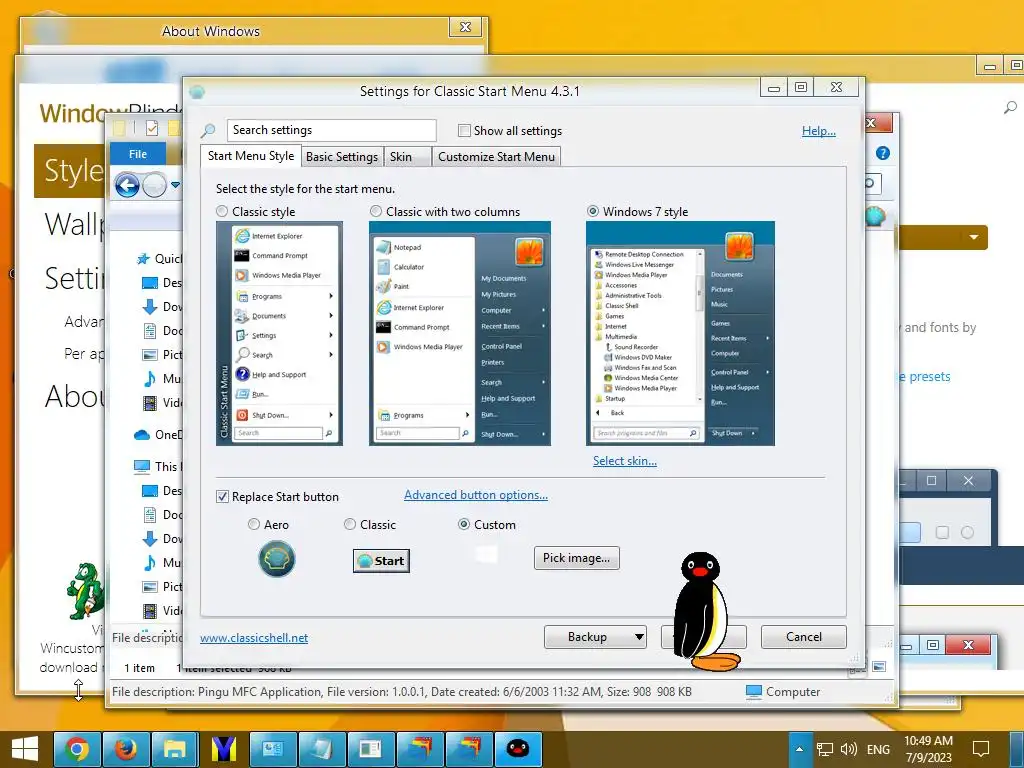The image size is (1024, 768).
Task: Visit www.classicshell.net link
Action: pyautogui.click(x=254, y=638)
